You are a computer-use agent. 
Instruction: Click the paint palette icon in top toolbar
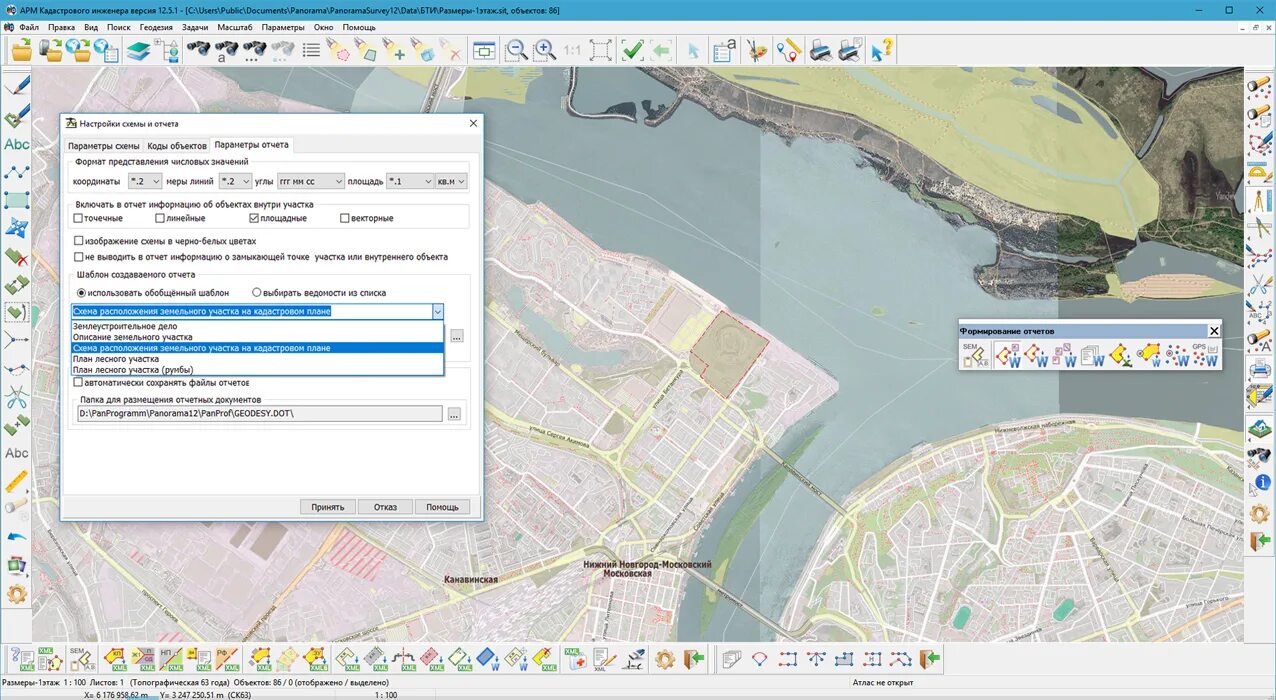tap(757, 49)
